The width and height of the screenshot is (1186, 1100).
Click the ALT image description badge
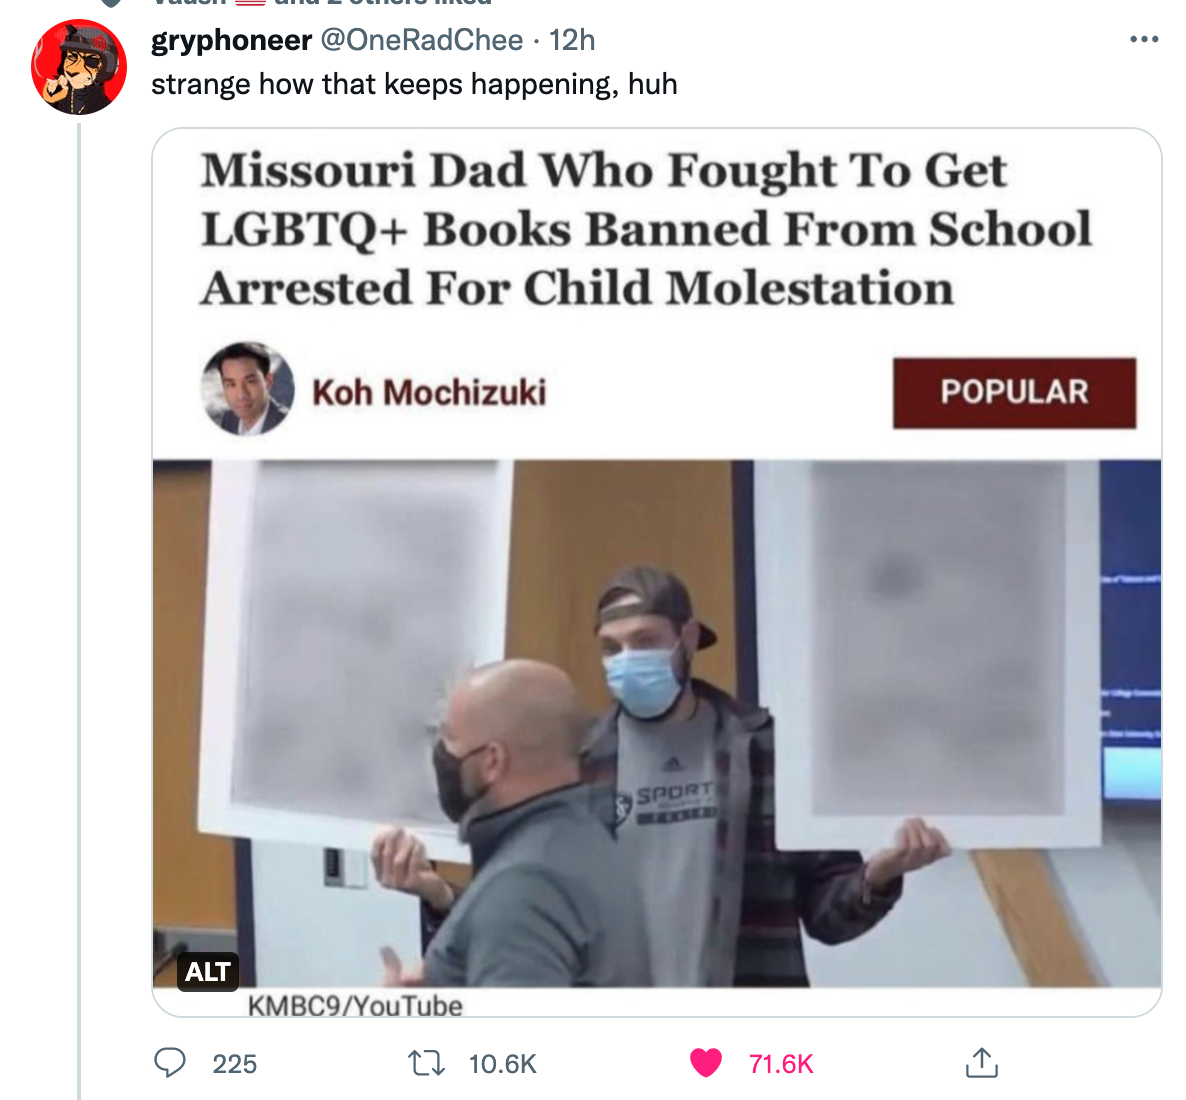pos(208,971)
